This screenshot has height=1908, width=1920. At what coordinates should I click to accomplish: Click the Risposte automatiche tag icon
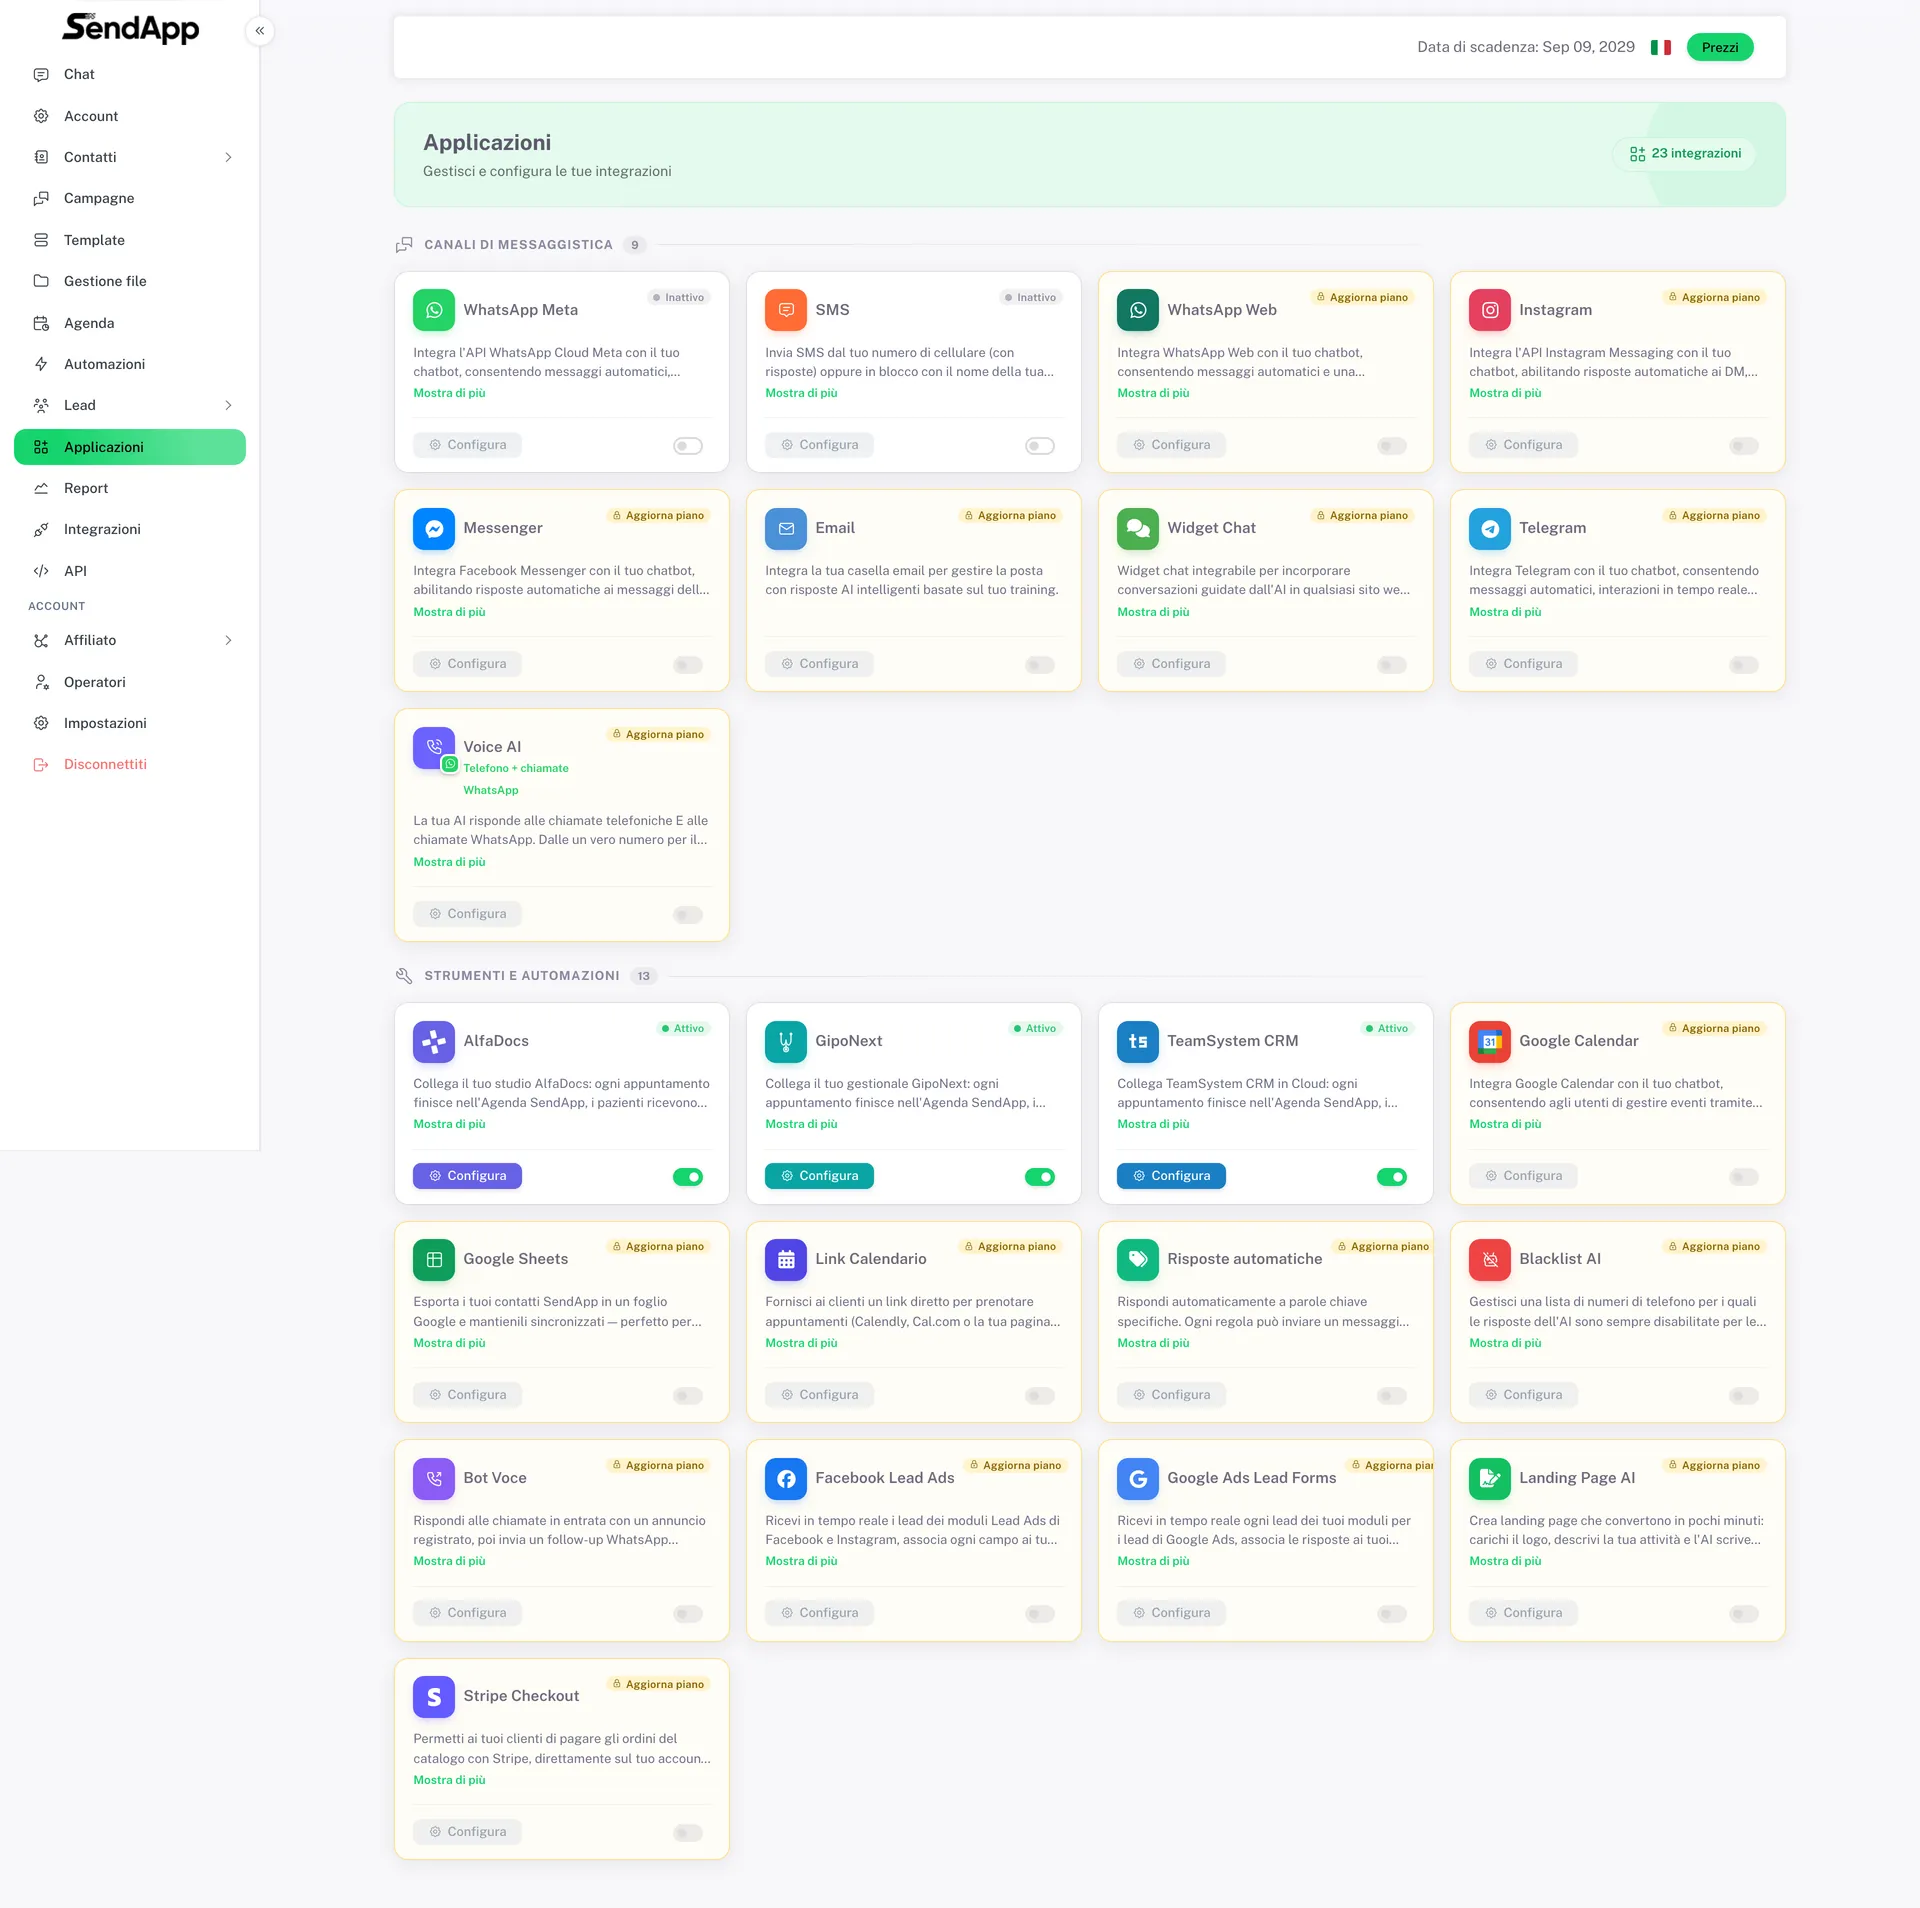click(1138, 1259)
